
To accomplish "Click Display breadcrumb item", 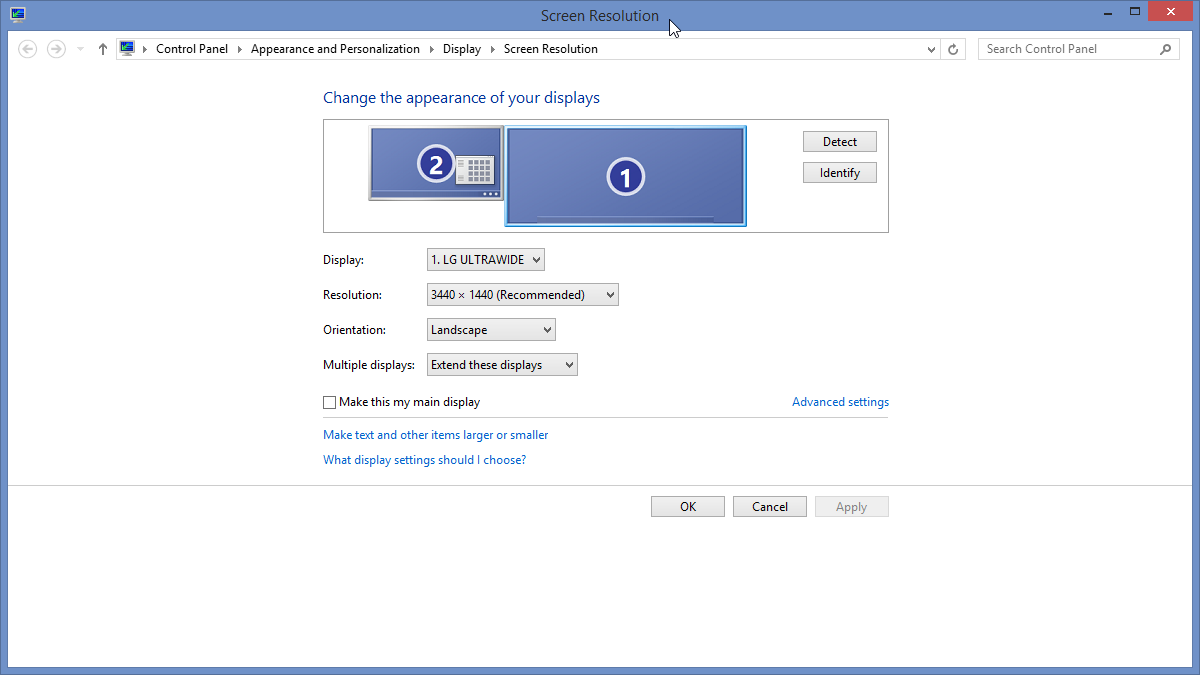I will [x=462, y=49].
